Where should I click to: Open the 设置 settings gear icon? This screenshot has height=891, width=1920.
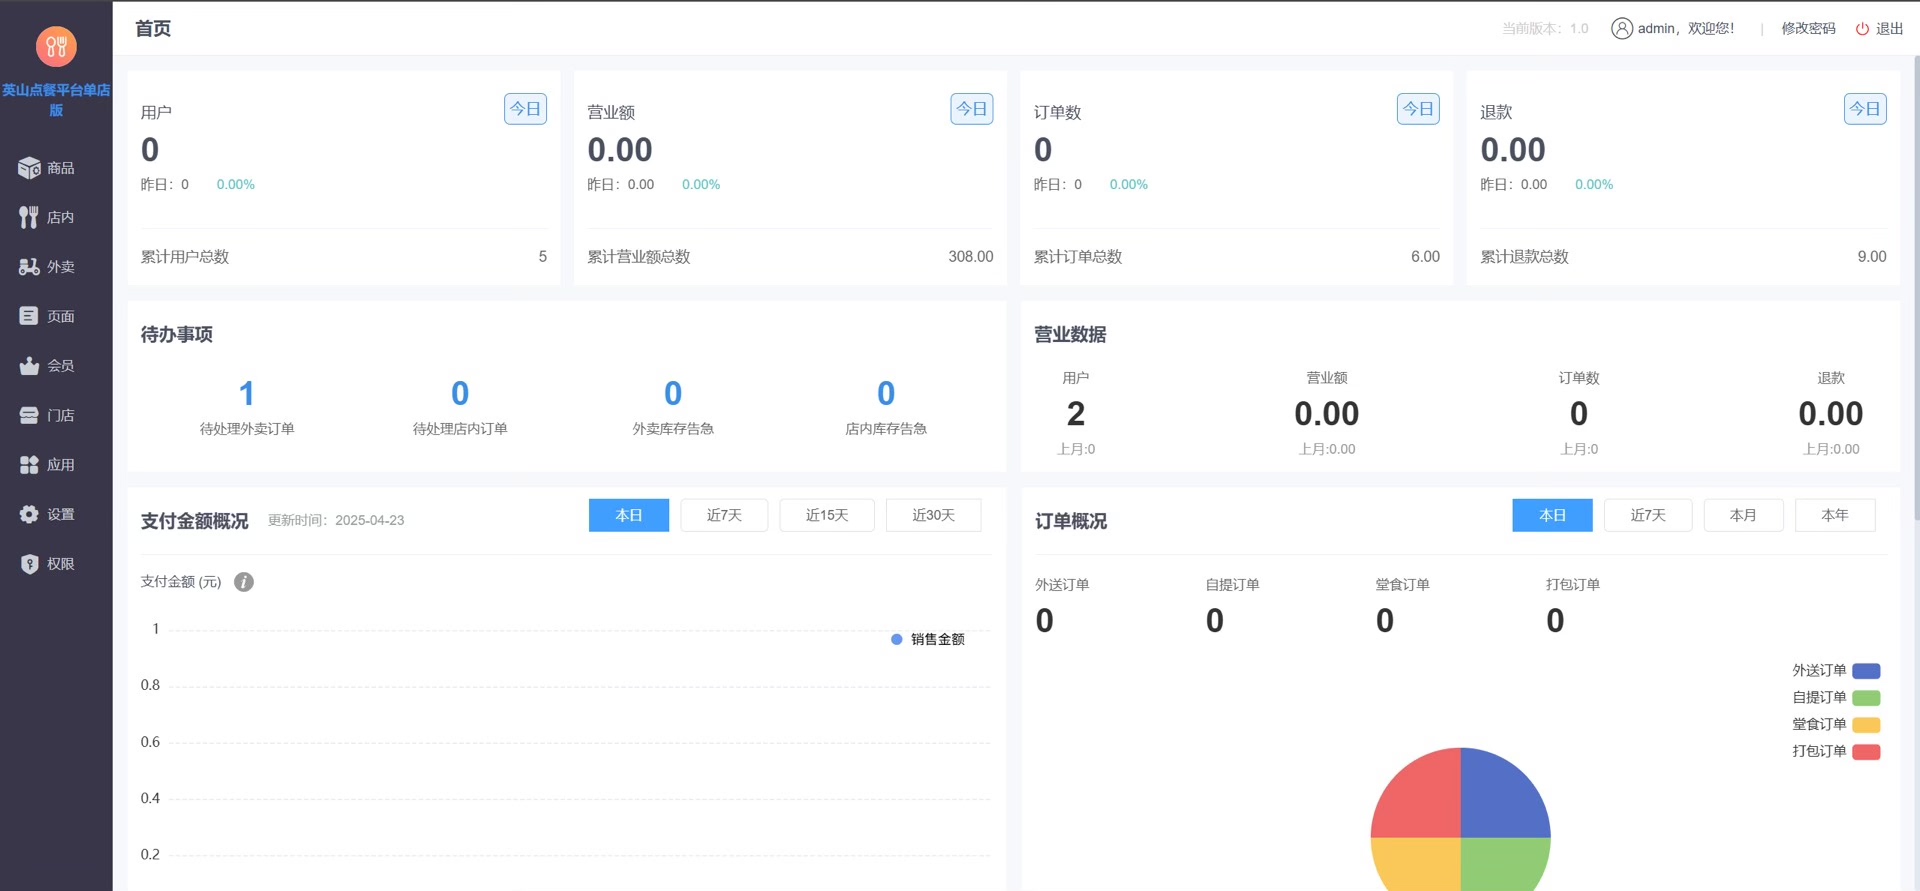(x=29, y=514)
